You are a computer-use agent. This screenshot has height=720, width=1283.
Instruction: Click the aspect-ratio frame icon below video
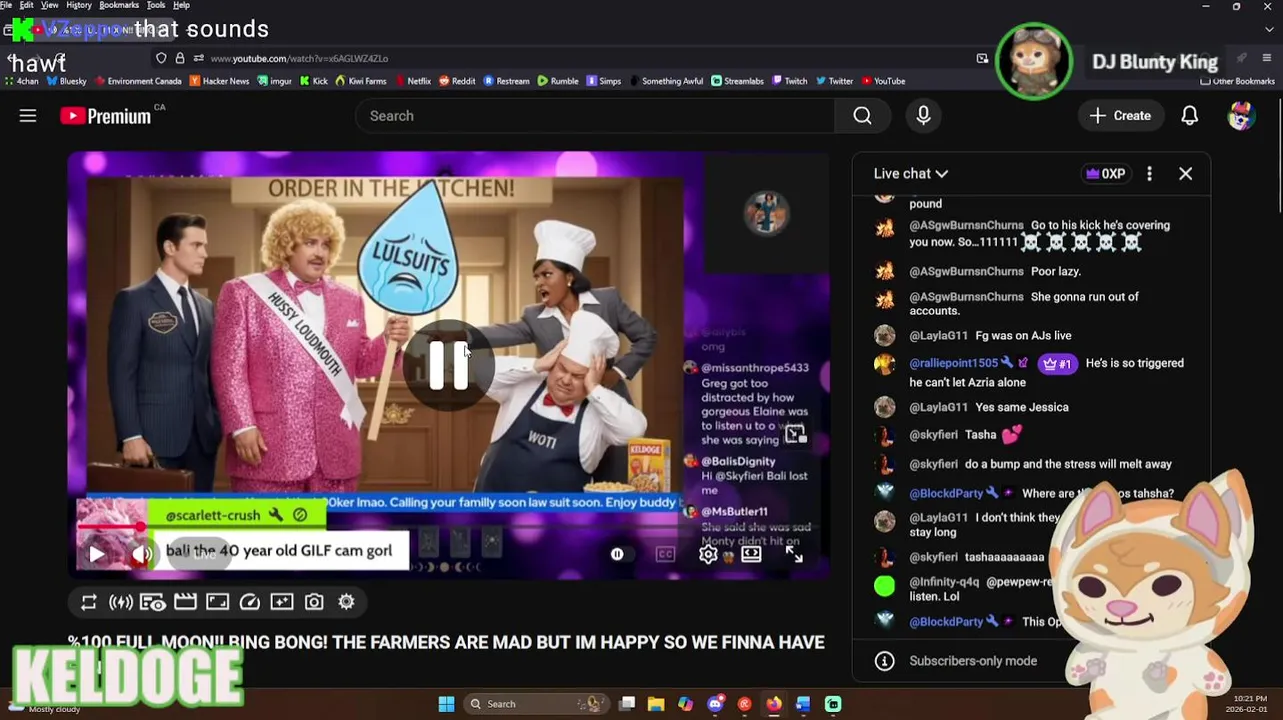coord(217,602)
